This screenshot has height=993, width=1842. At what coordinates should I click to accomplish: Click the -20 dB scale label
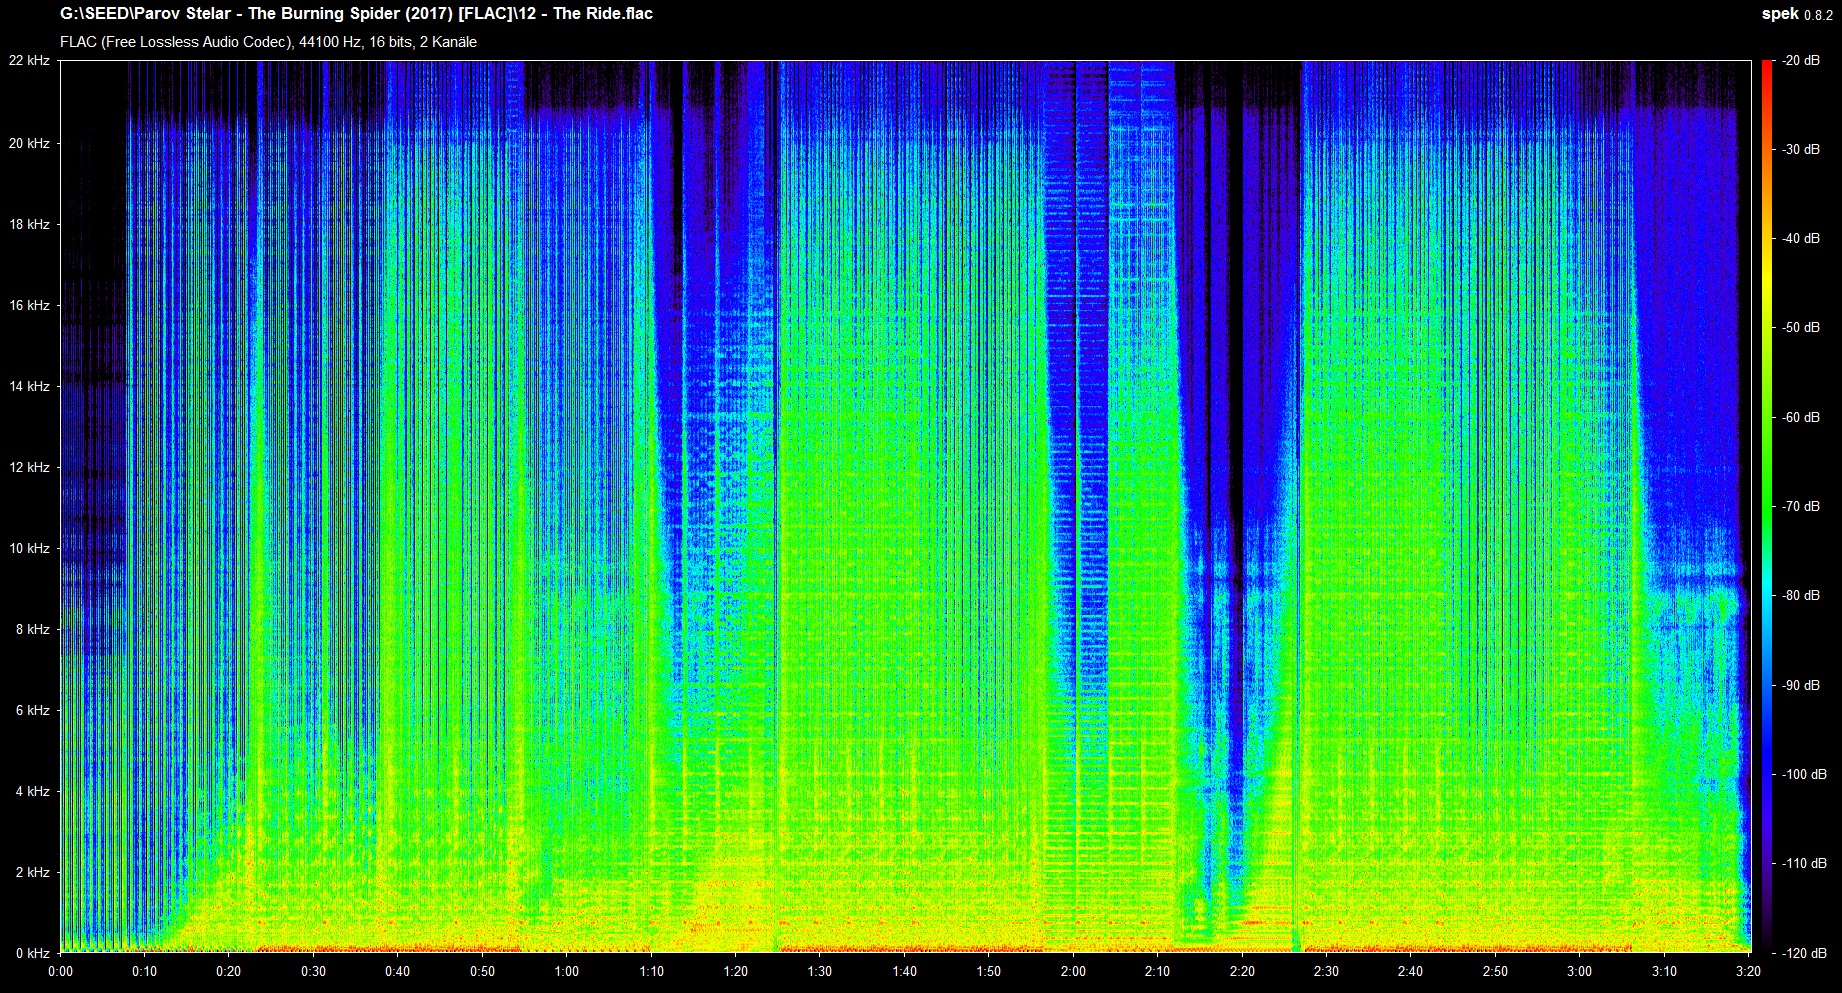pyautogui.click(x=1802, y=61)
